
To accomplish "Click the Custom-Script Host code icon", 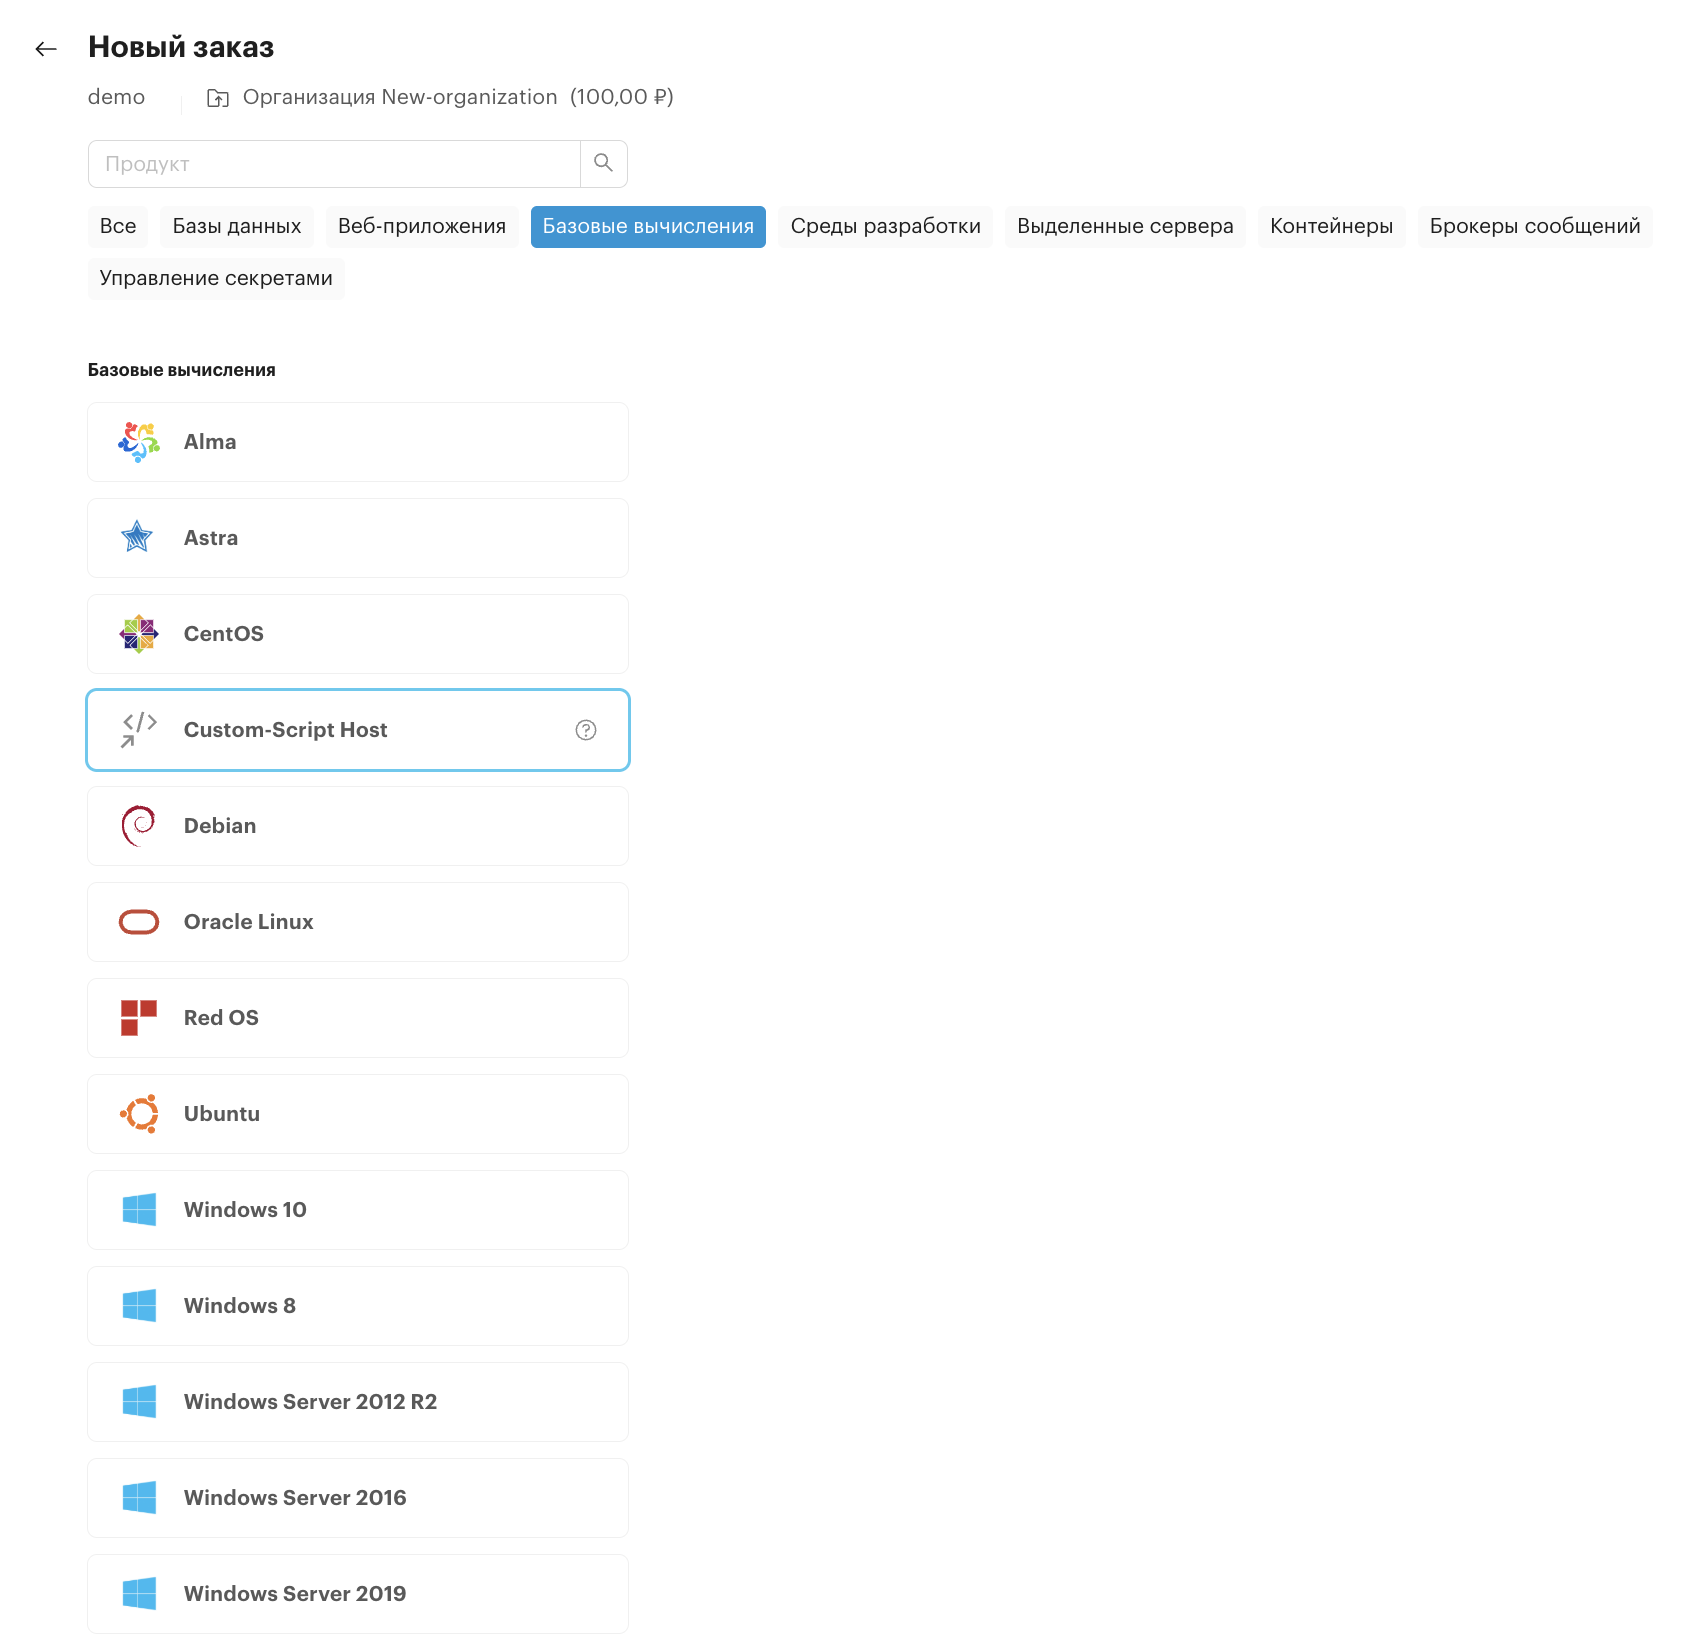I will pyautogui.click(x=139, y=730).
